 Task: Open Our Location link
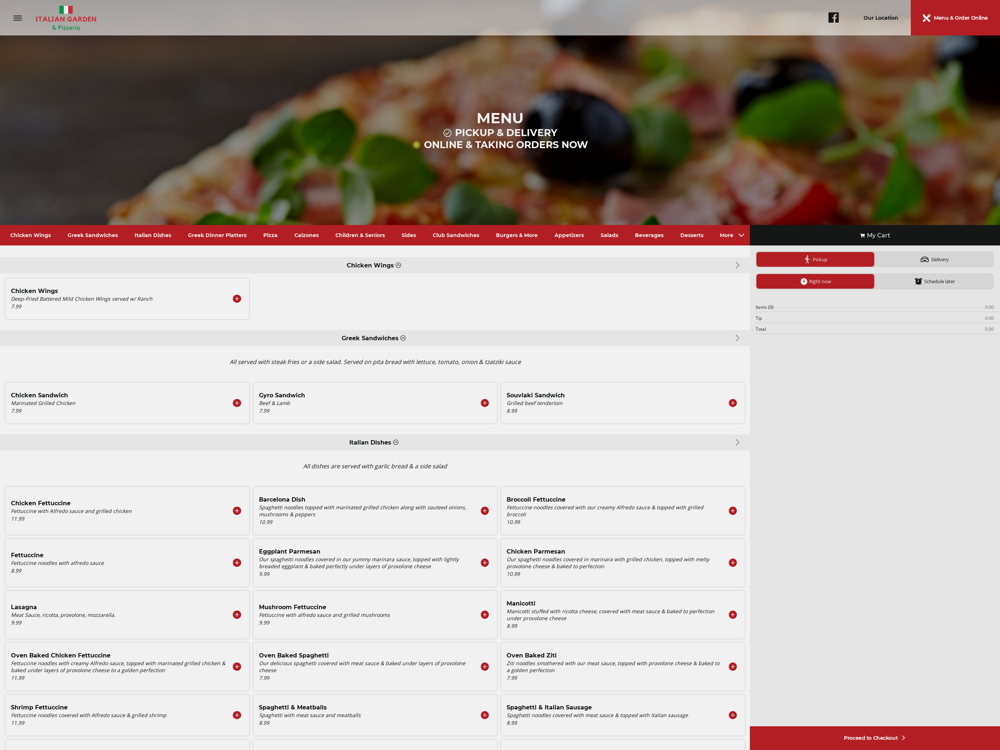tap(880, 18)
